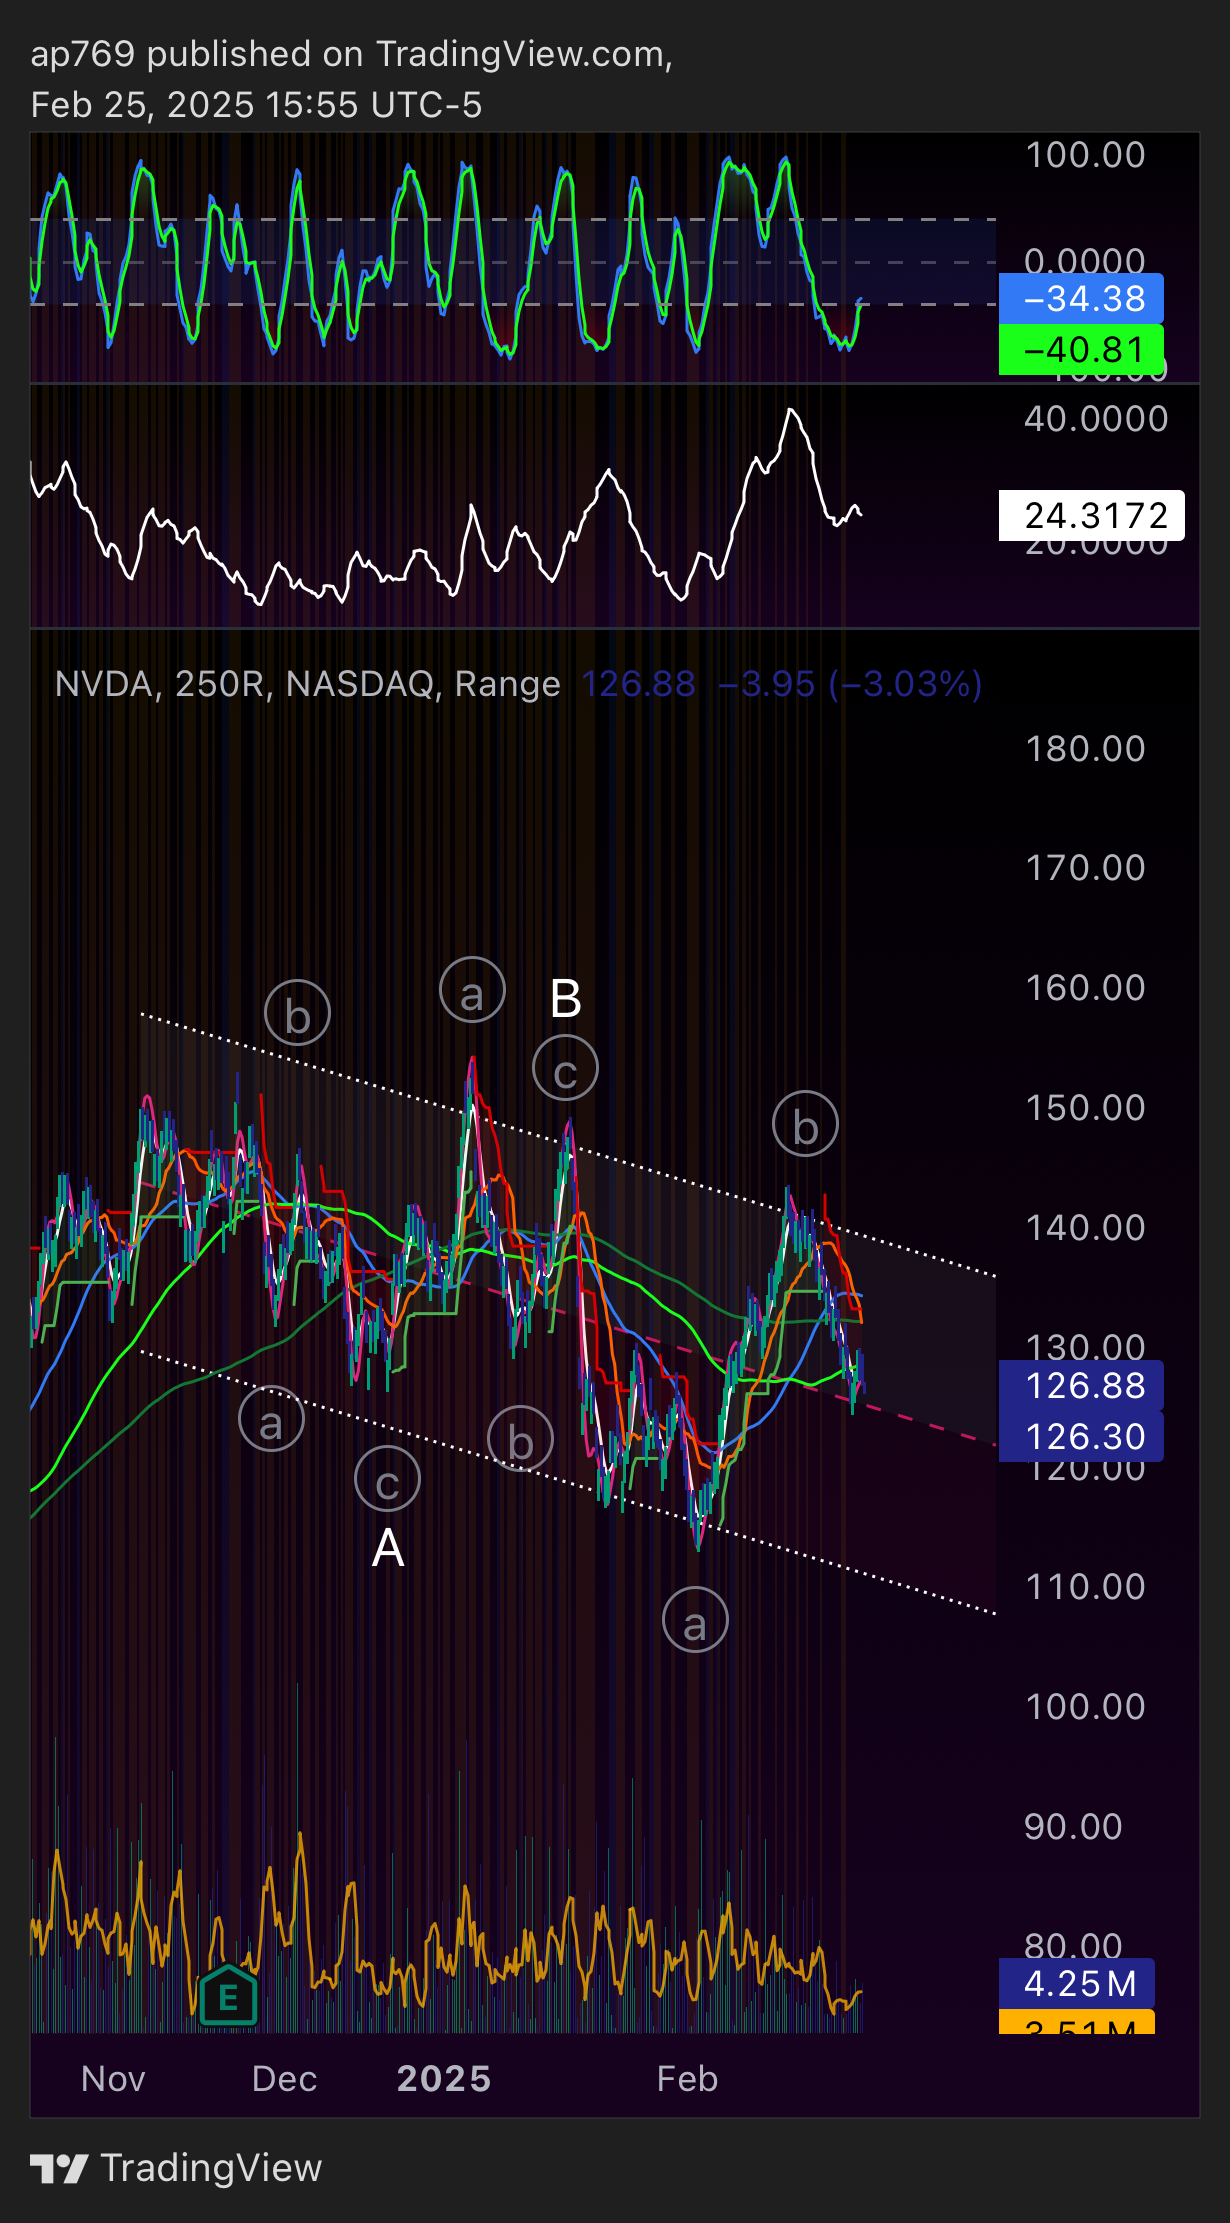
Task: Select the white A wave label
Action: click(x=388, y=1549)
